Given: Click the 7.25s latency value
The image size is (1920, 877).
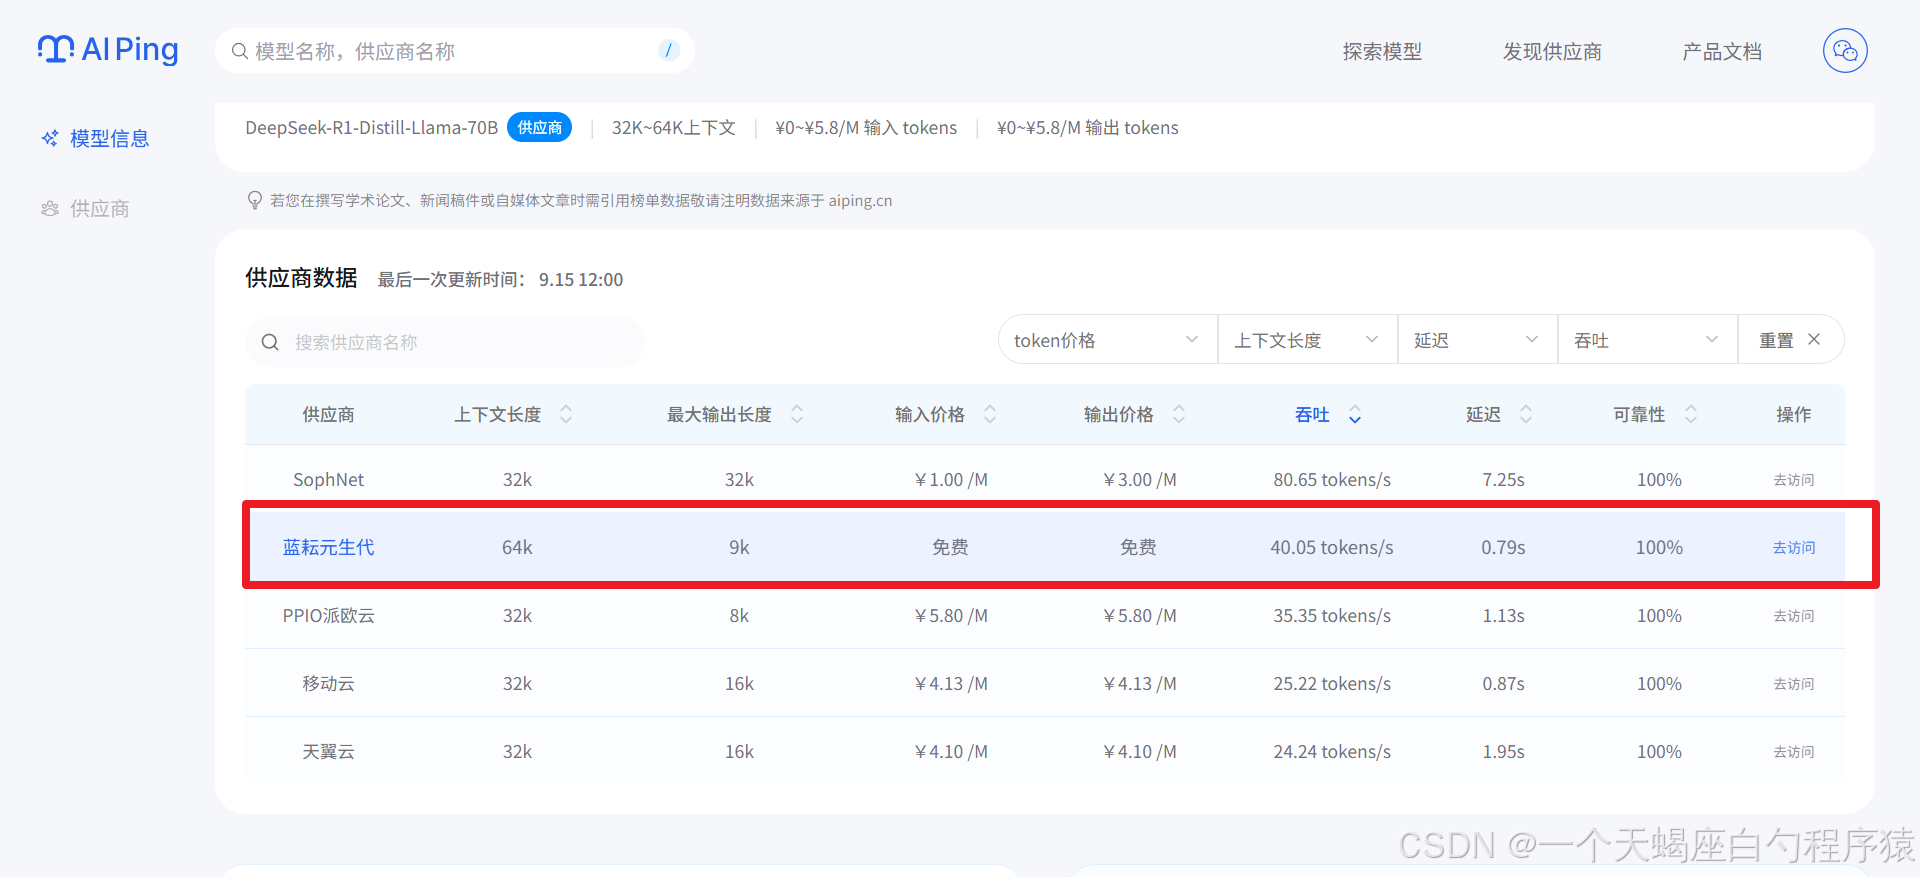Looking at the screenshot, I should pos(1503,479).
